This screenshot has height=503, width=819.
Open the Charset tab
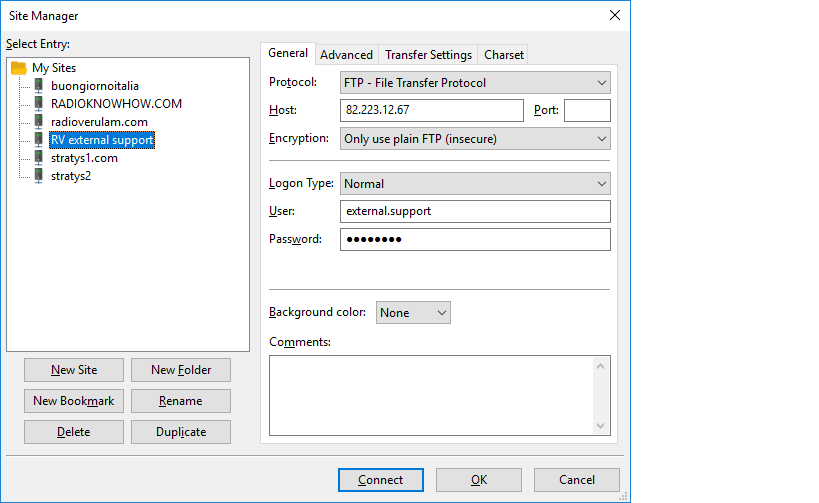tap(504, 55)
